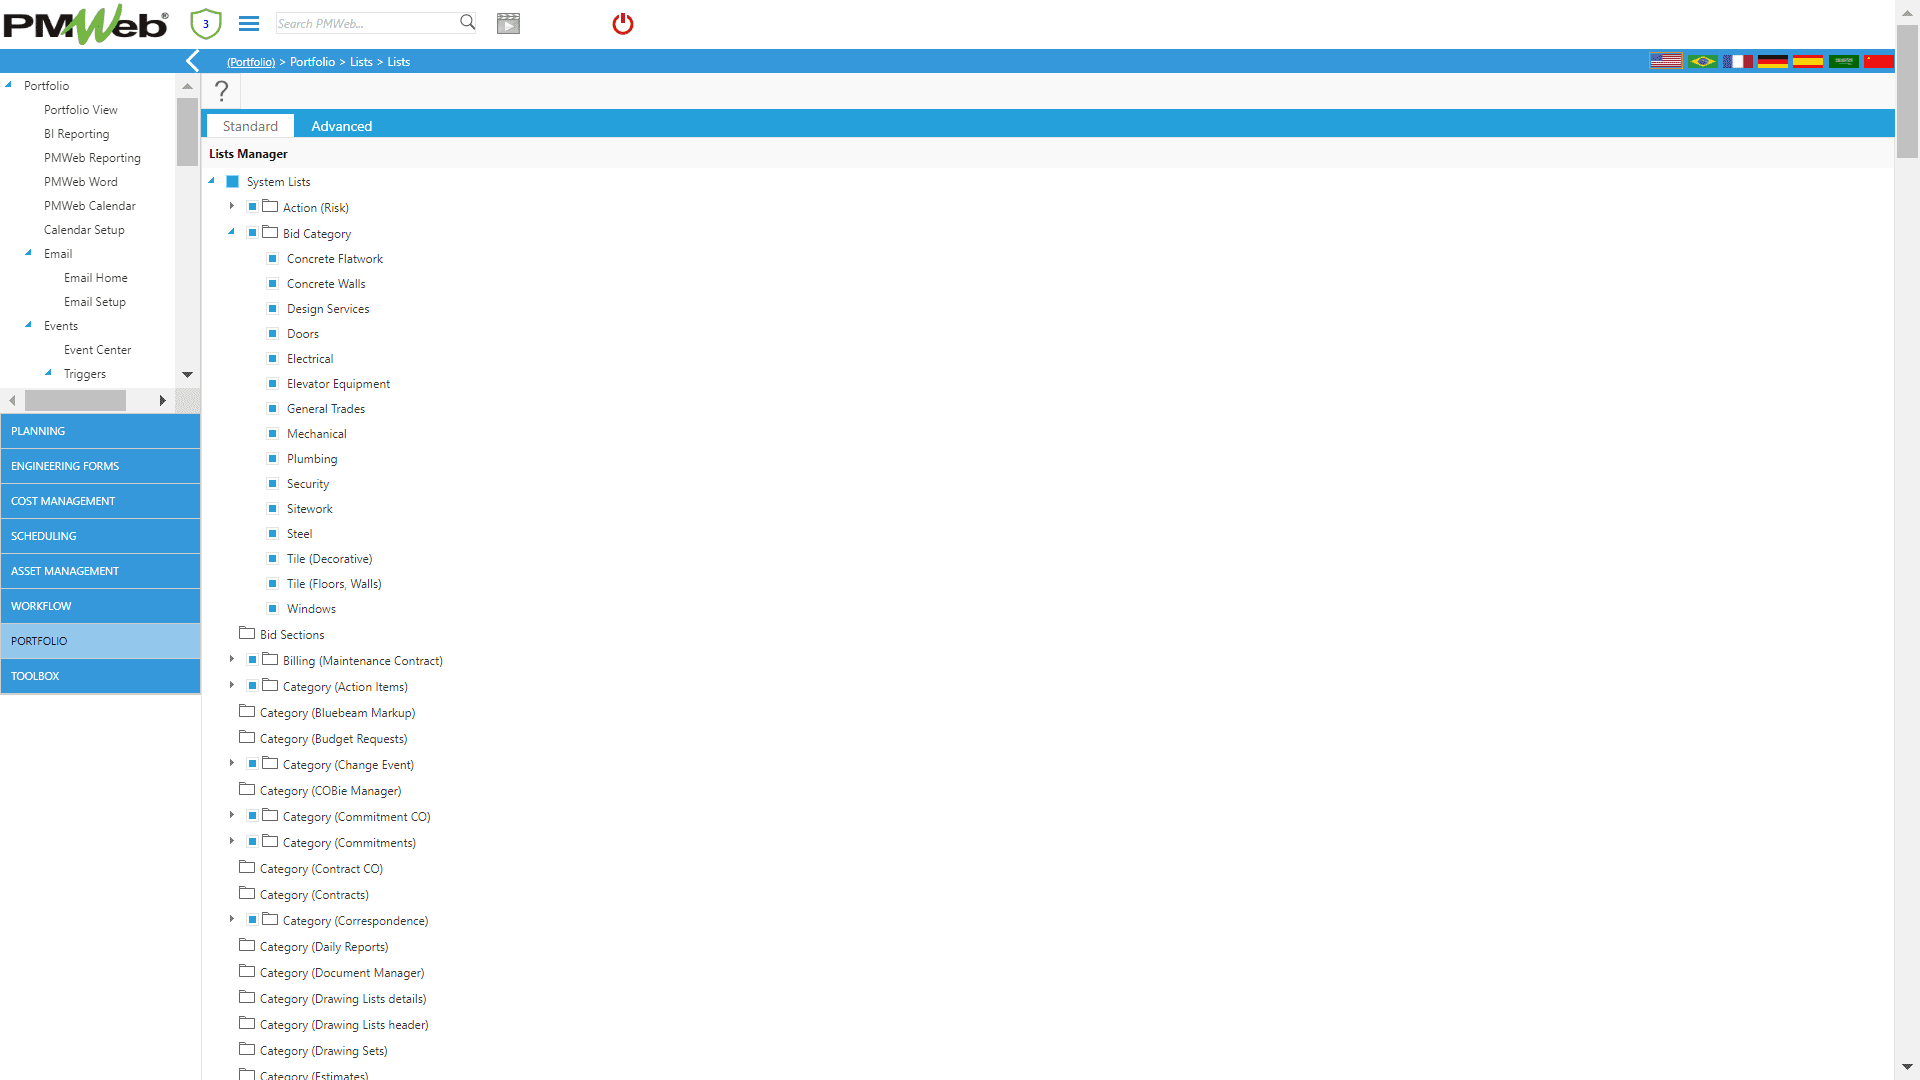Click Category (Daily Reports) folder icon
The width and height of the screenshot is (1920, 1080).
247,945
